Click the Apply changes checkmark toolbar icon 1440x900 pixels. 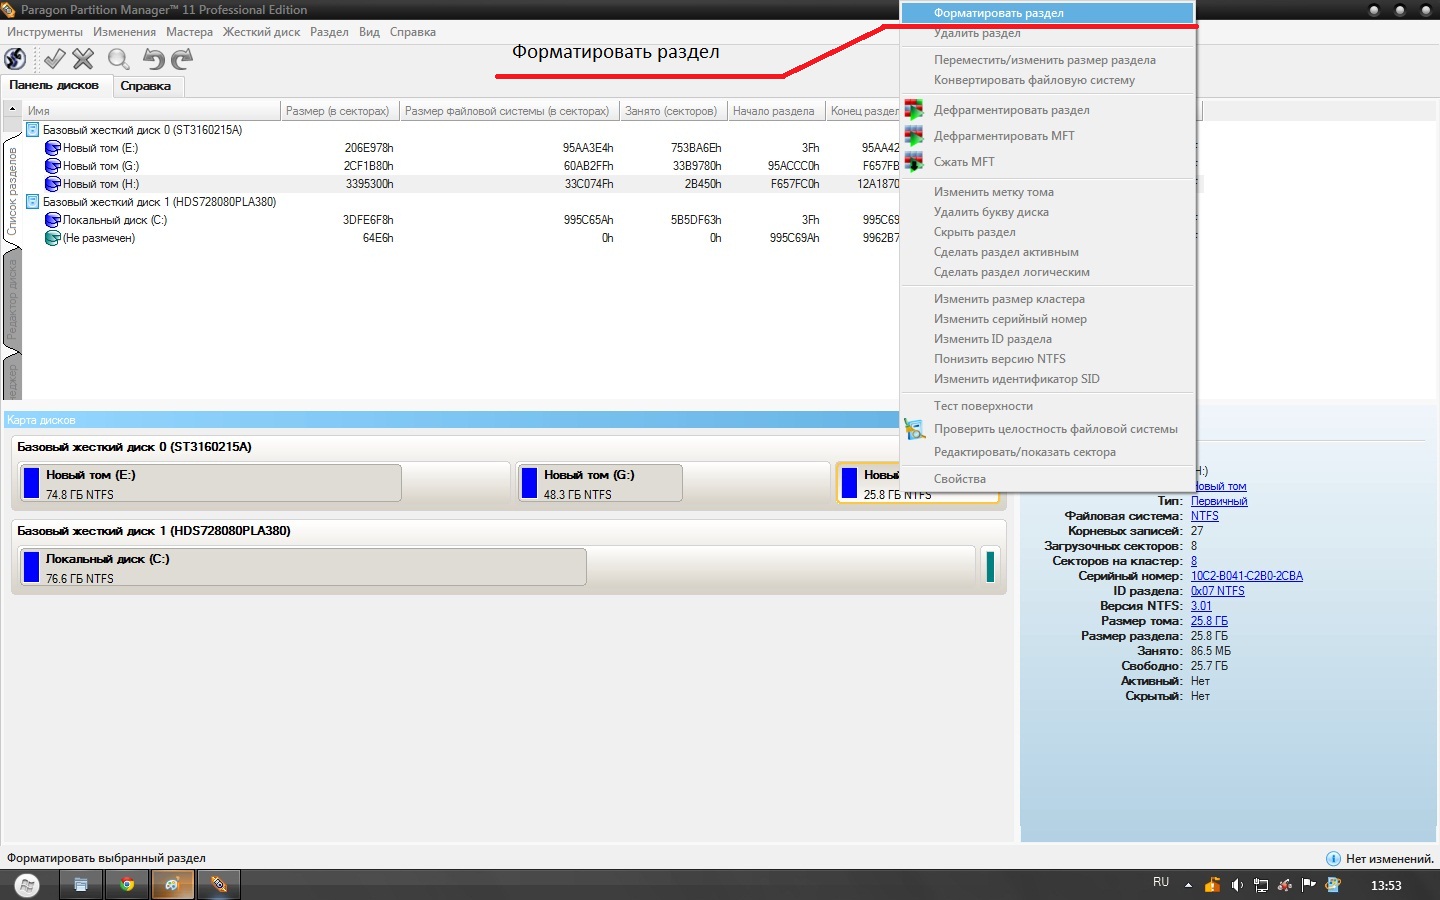click(x=55, y=59)
